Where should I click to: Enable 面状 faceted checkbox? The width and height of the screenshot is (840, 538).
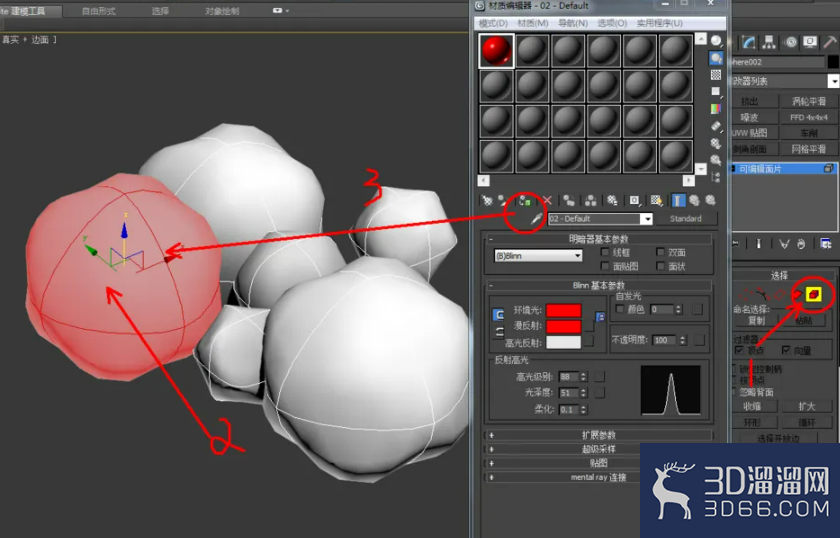pyautogui.click(x=661, y=266)
